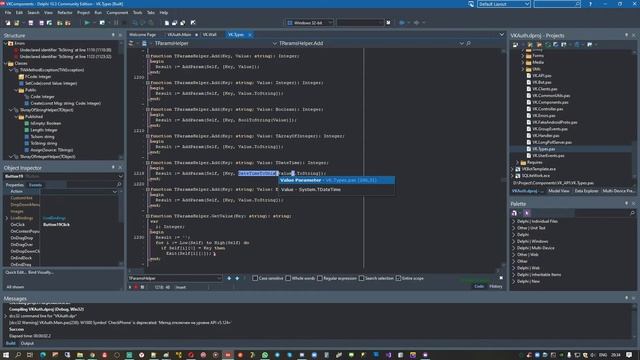Expand the Forms folder in Projects tree

523,56
